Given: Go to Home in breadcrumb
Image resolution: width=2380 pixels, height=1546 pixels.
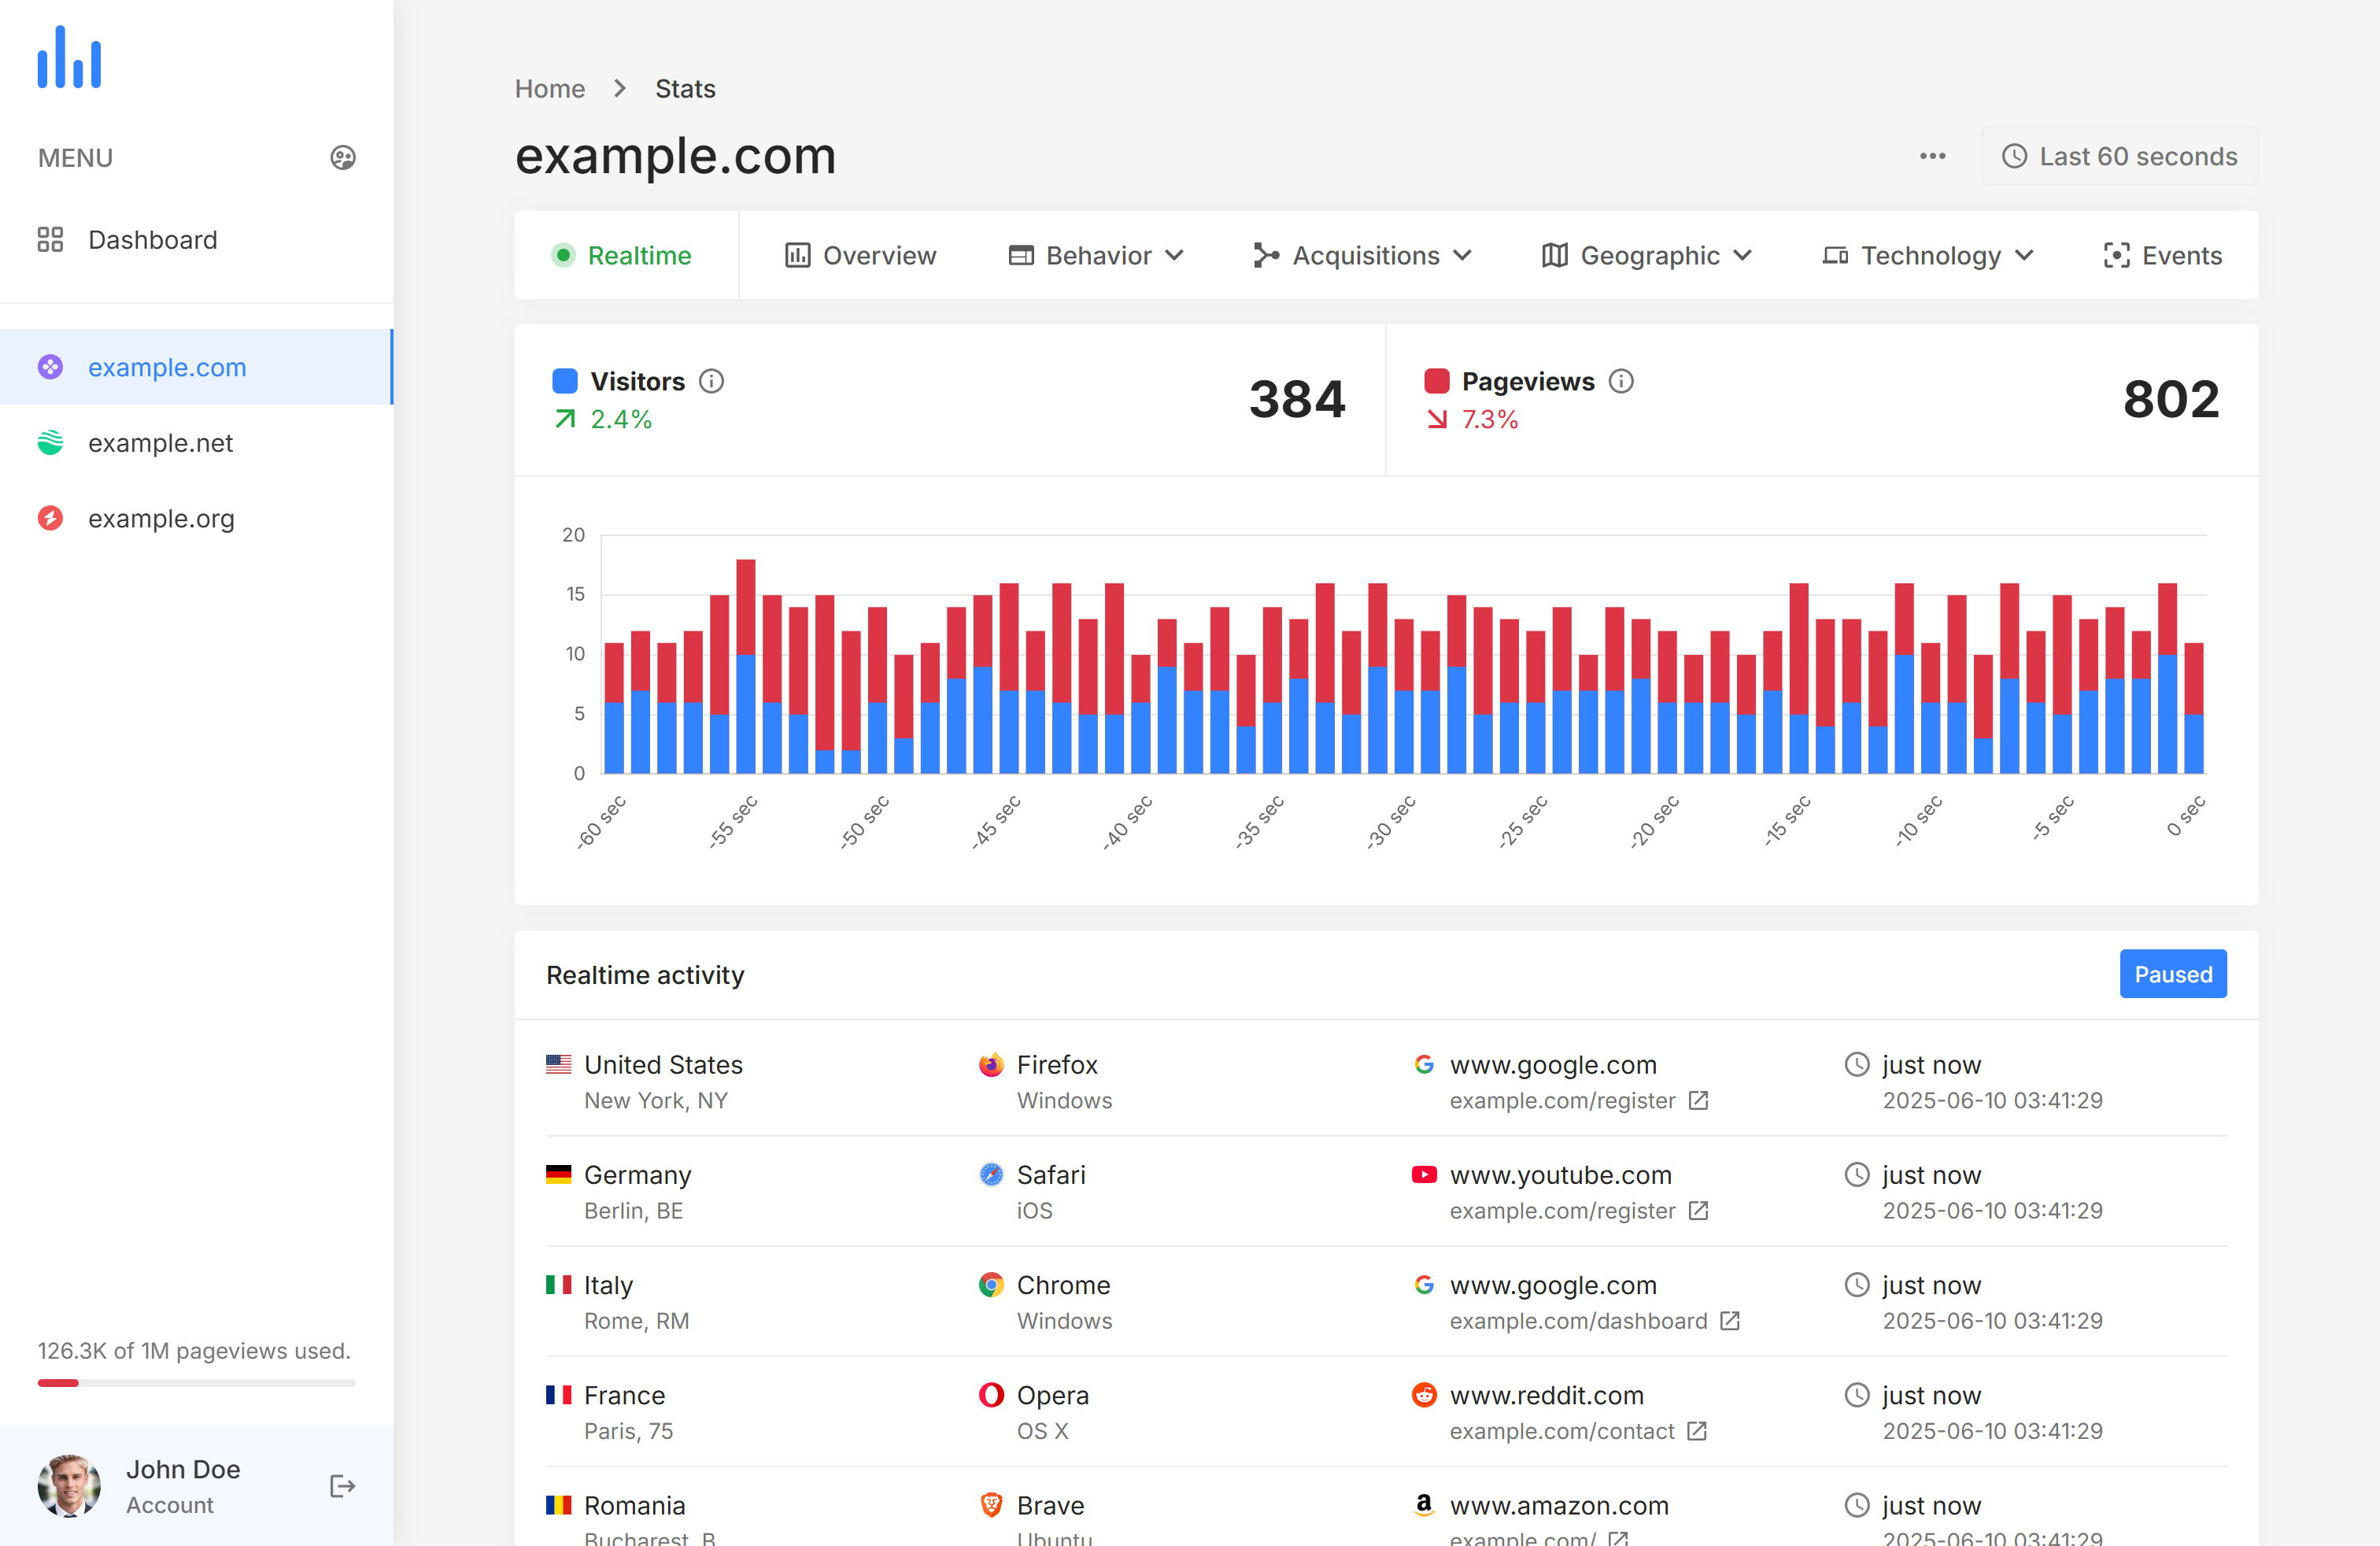Looking at the screenshot, I should coord(549,89).
